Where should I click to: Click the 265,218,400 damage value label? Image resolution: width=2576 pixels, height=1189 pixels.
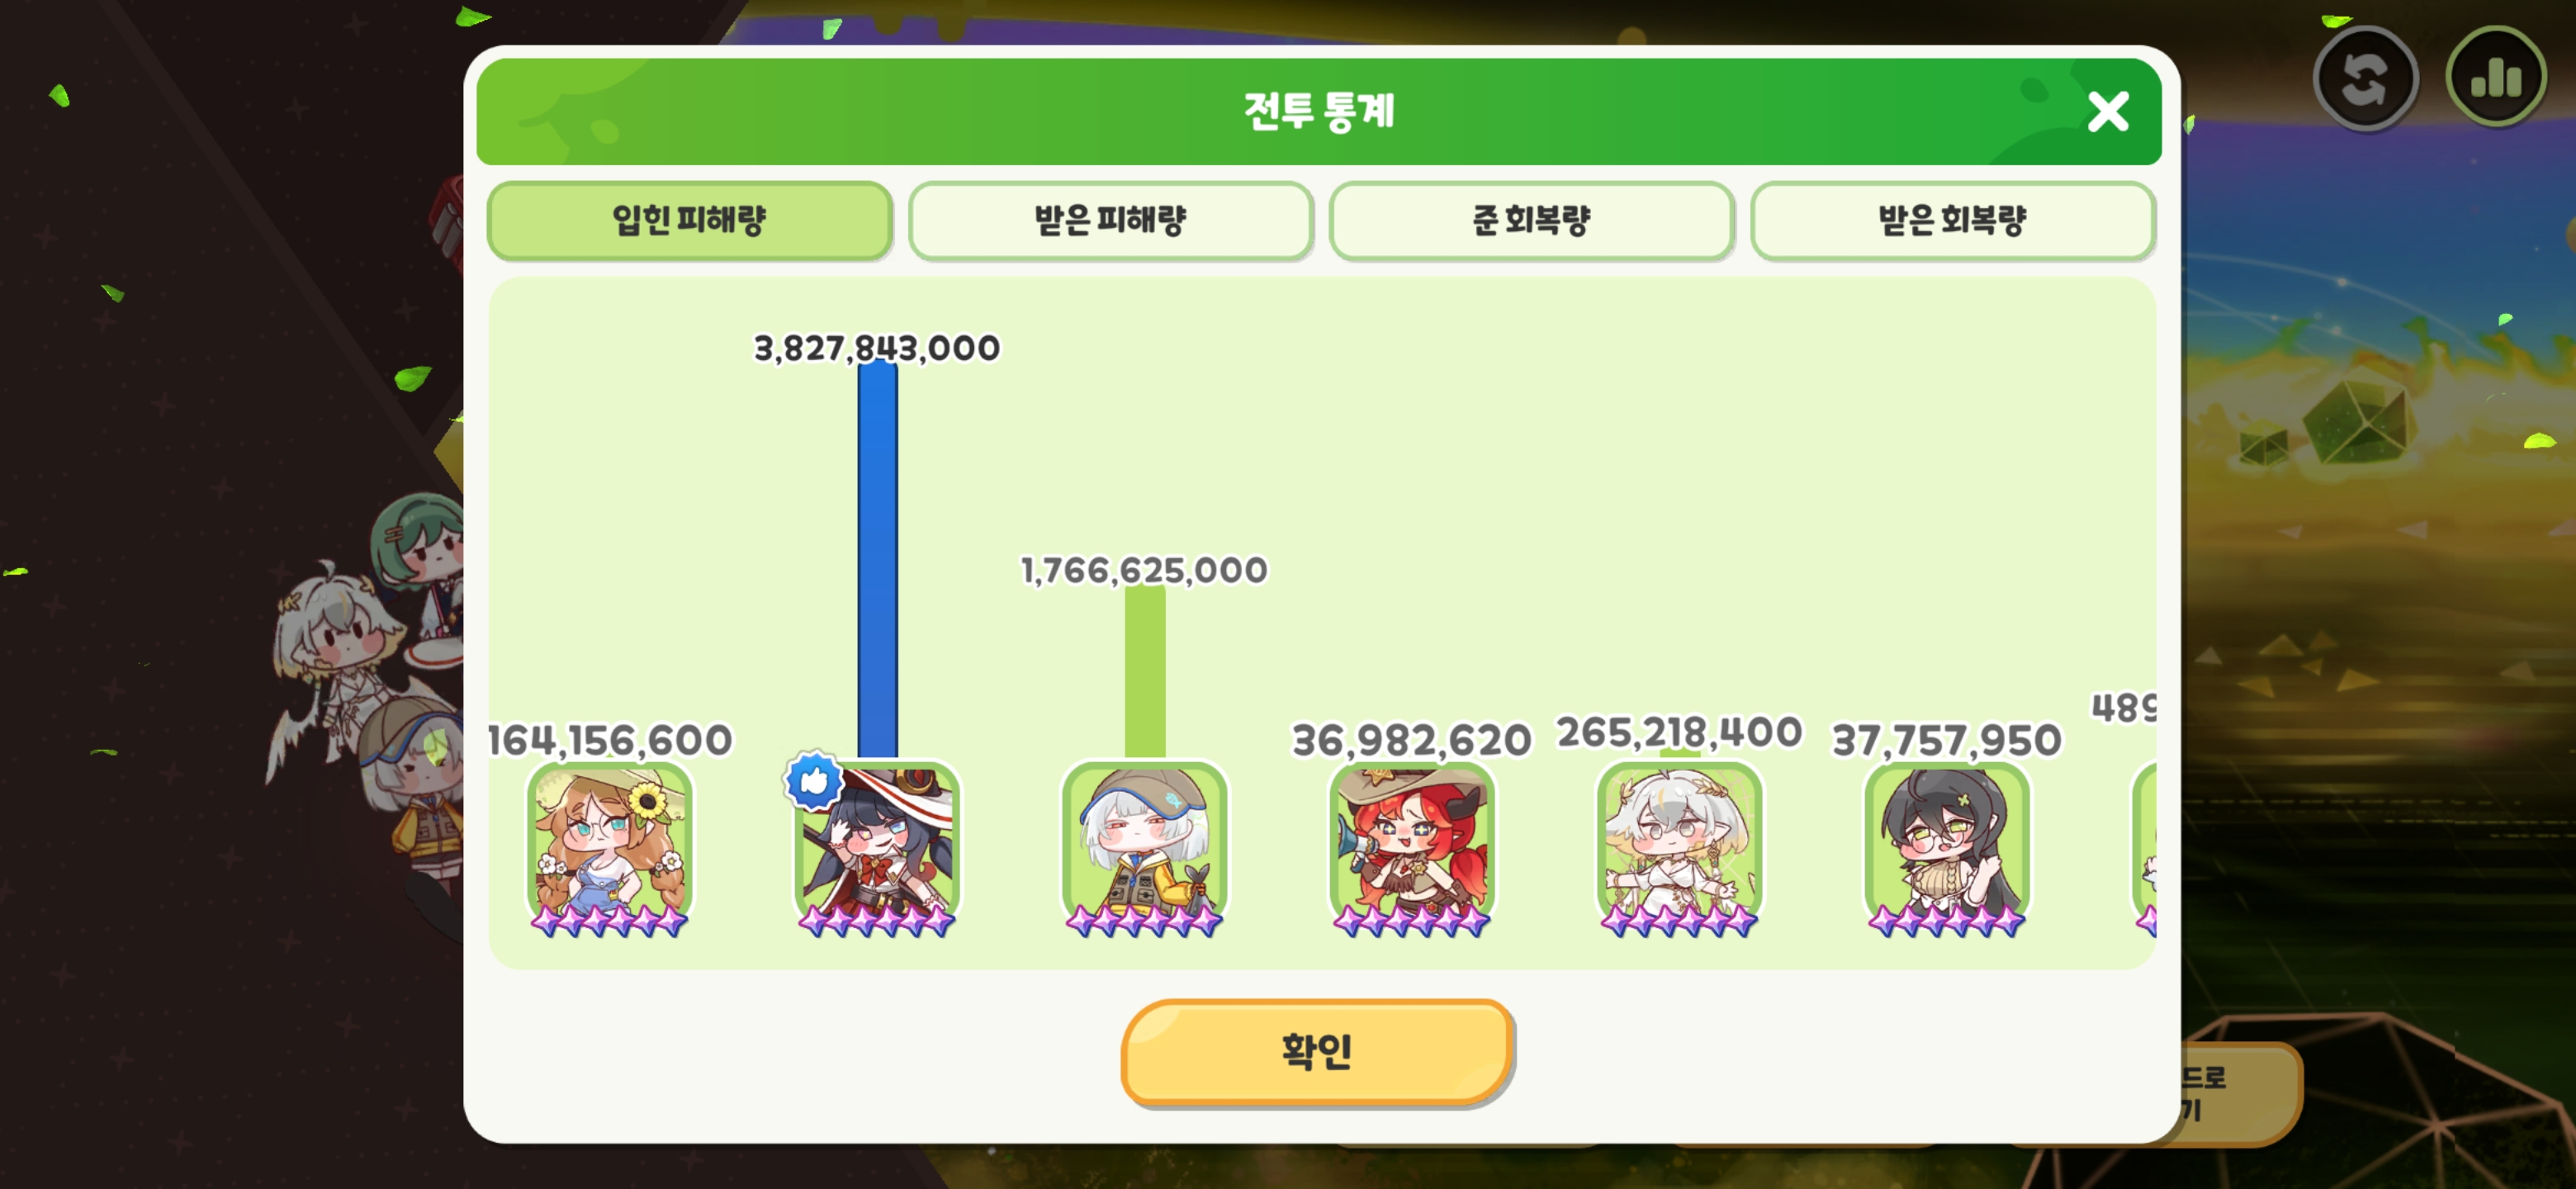coord(1679,732)
